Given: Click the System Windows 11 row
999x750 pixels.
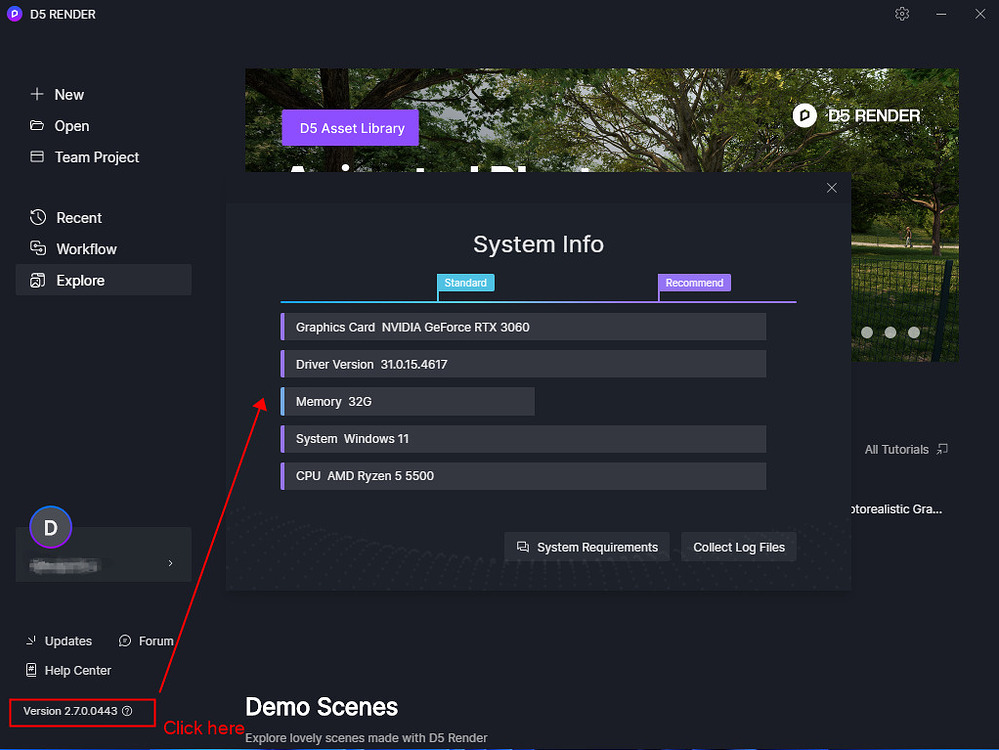Looking at the screenshot, I should (x=523, y=438).
